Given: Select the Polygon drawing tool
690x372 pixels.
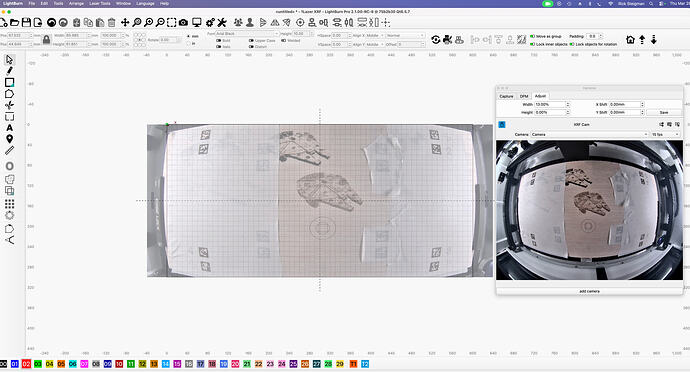Looking at the screenshot, I should pos(9,94).
